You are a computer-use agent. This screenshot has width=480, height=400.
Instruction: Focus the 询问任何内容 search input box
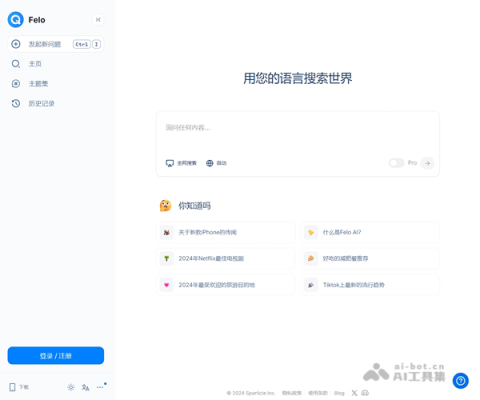[298, 133]
